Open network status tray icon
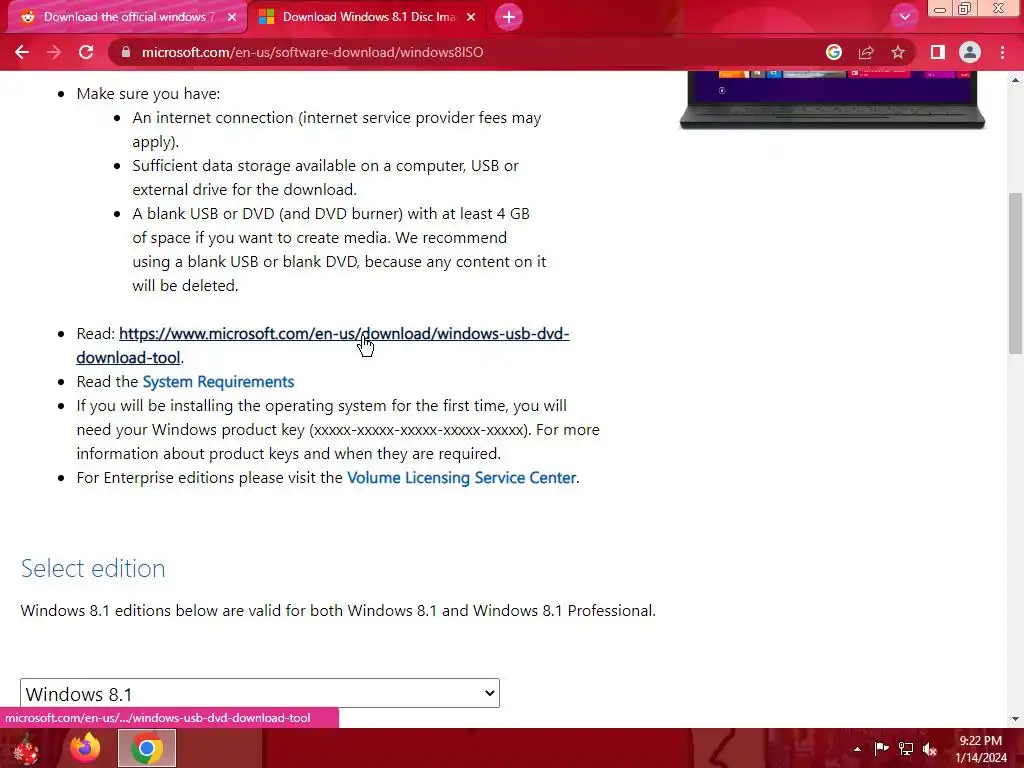The width and height of the screenshot is (1024, 768). pyautogui.click(x=905, y=748)
